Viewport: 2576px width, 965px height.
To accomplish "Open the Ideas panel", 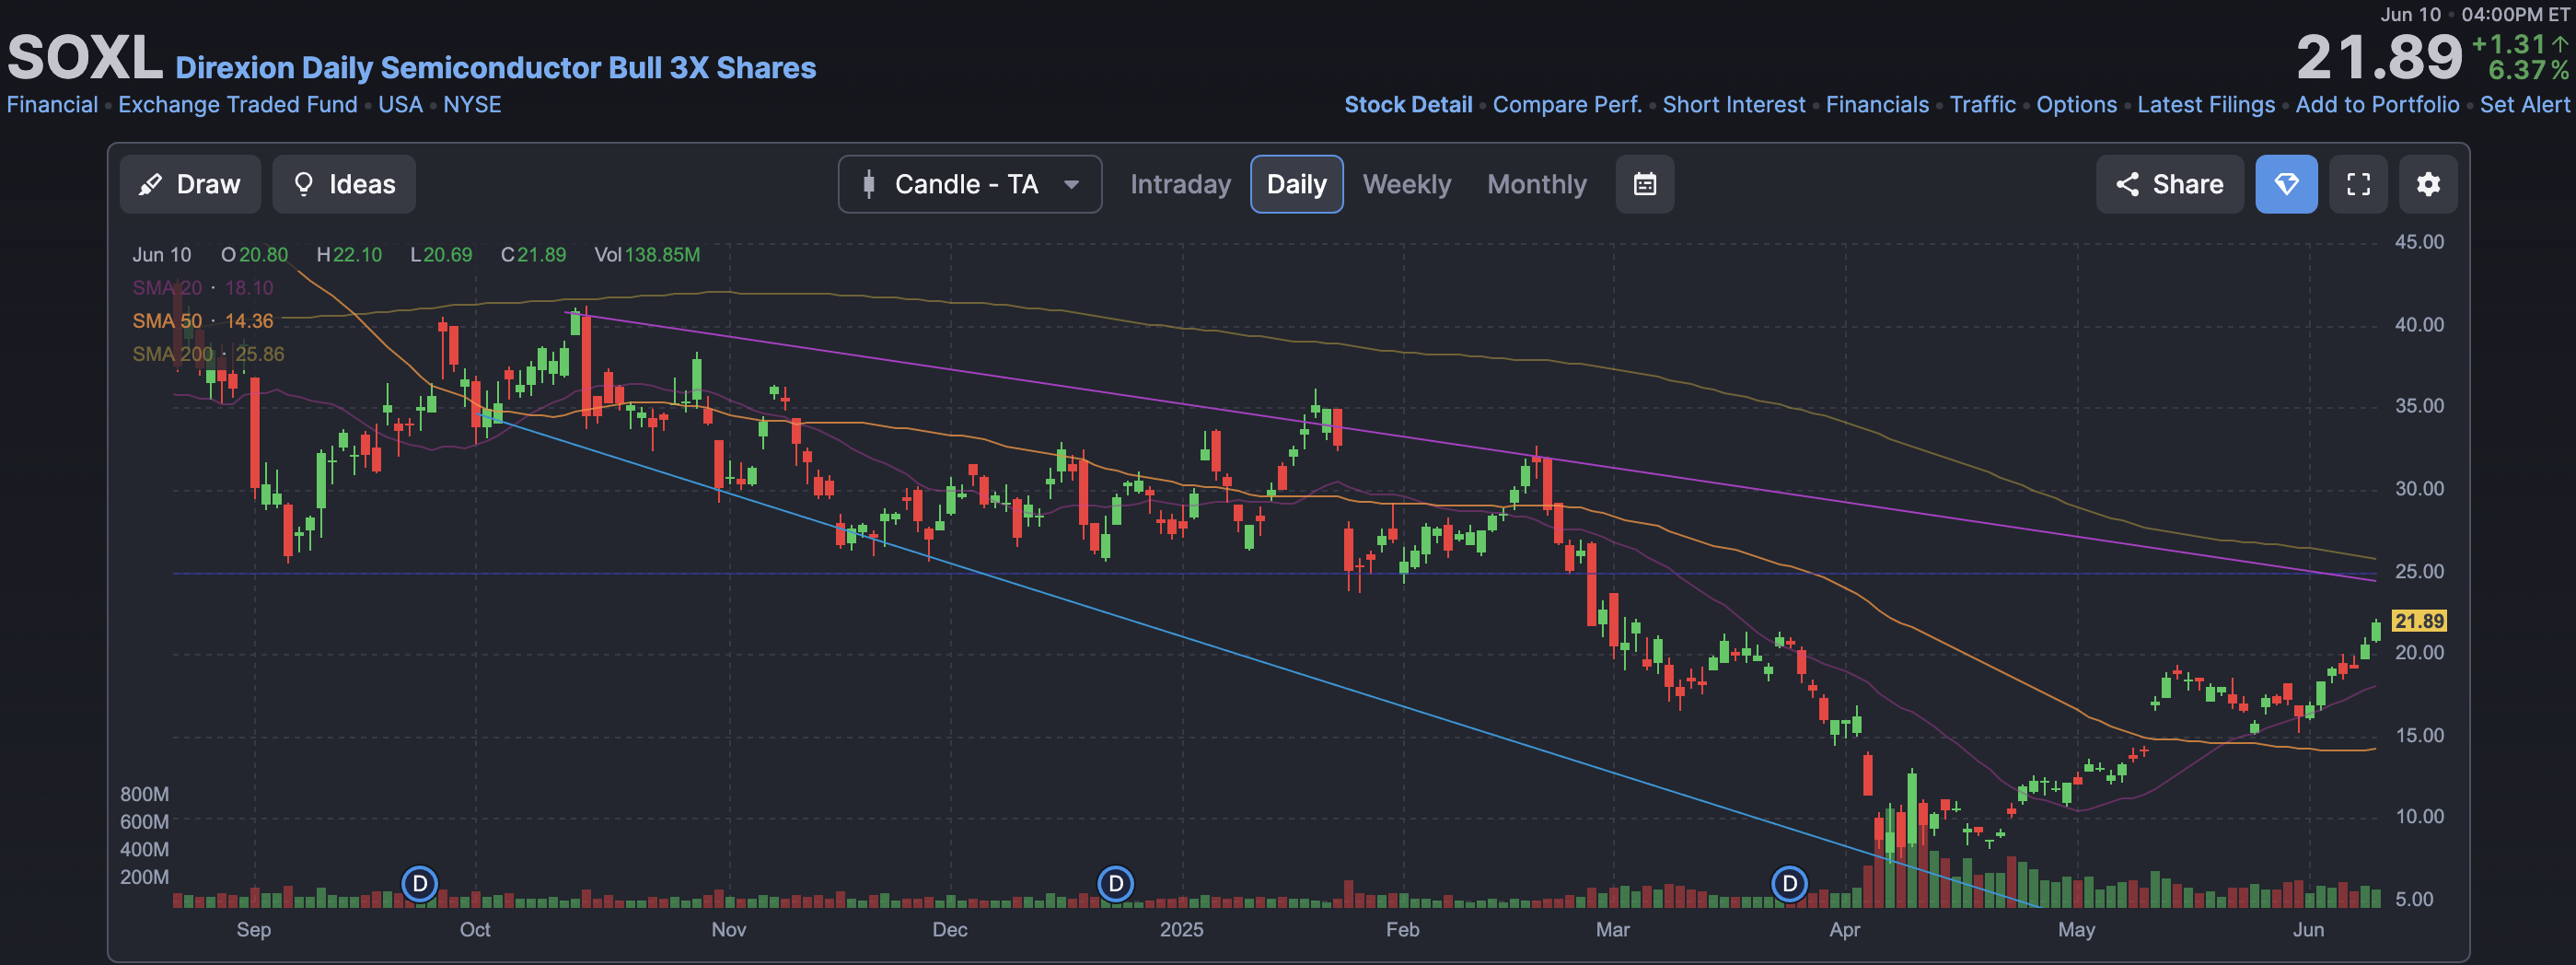I will tap(344, 184).
